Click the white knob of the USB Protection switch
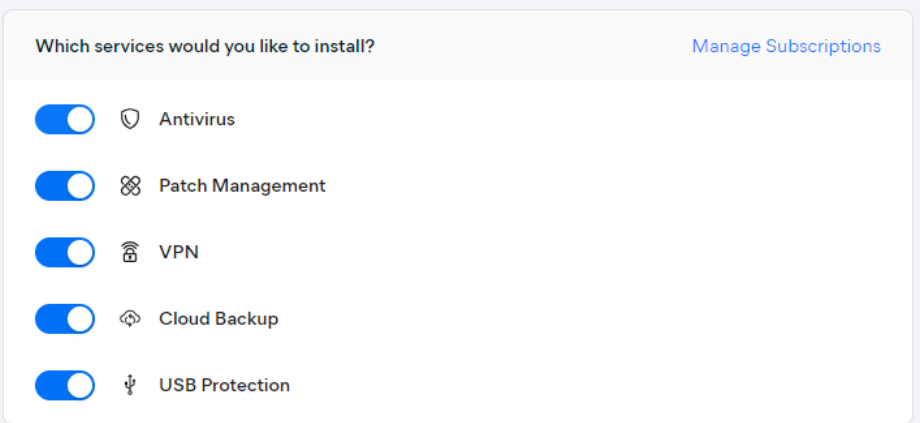 pyautogui.click(x=80, y=385)
